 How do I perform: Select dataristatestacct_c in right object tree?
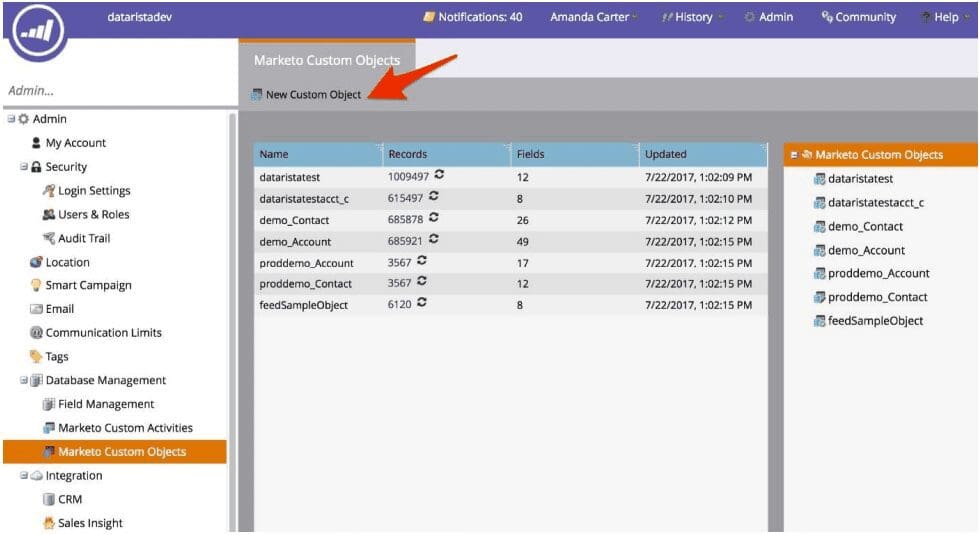[x=875, y=203]
